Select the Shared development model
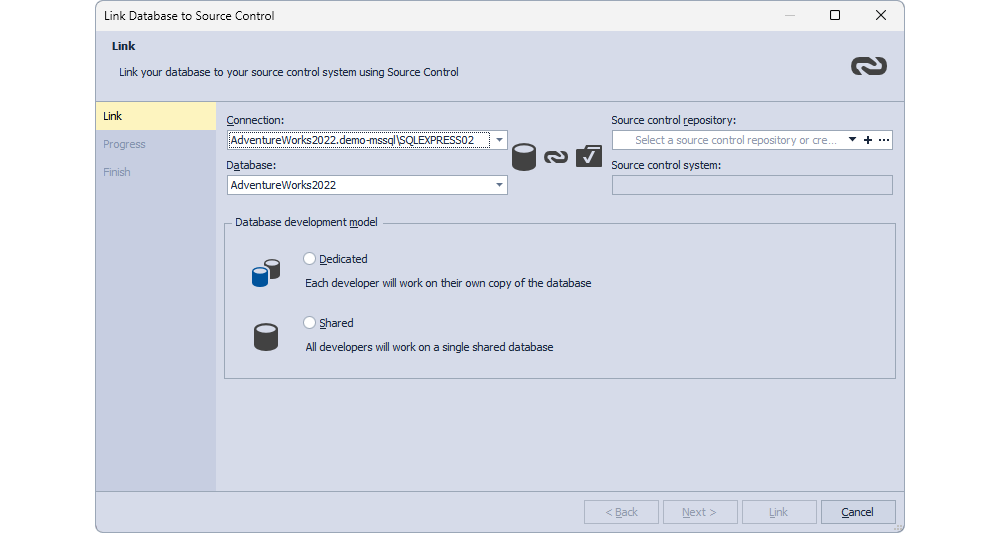Image resolution: width=1000 pixels, height=533 pixels. 309,323
